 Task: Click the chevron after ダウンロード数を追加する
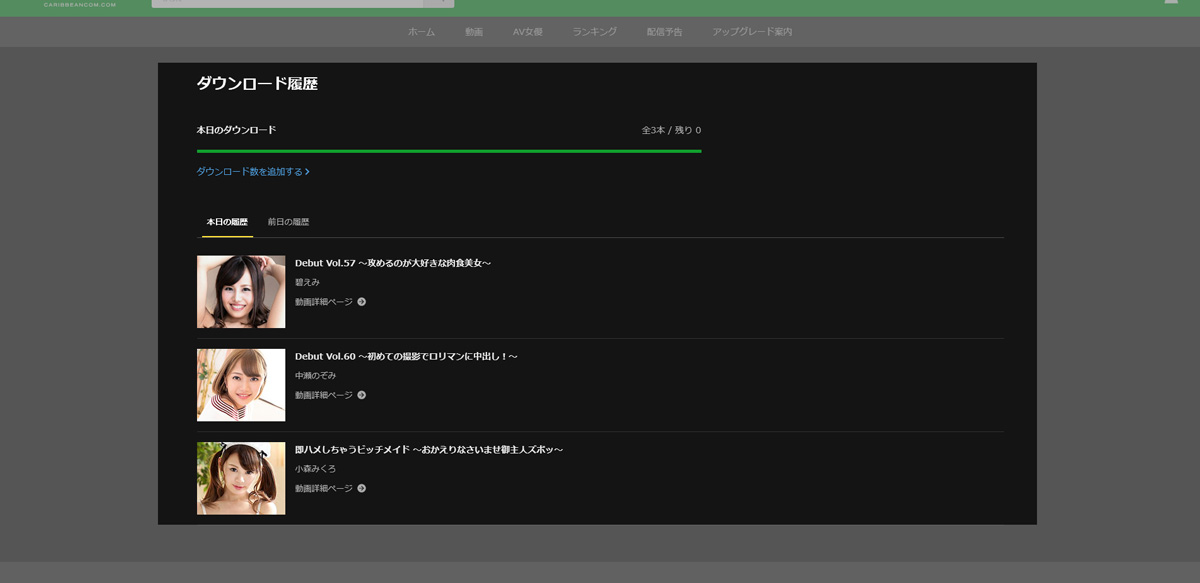click(x=307, y=172)
